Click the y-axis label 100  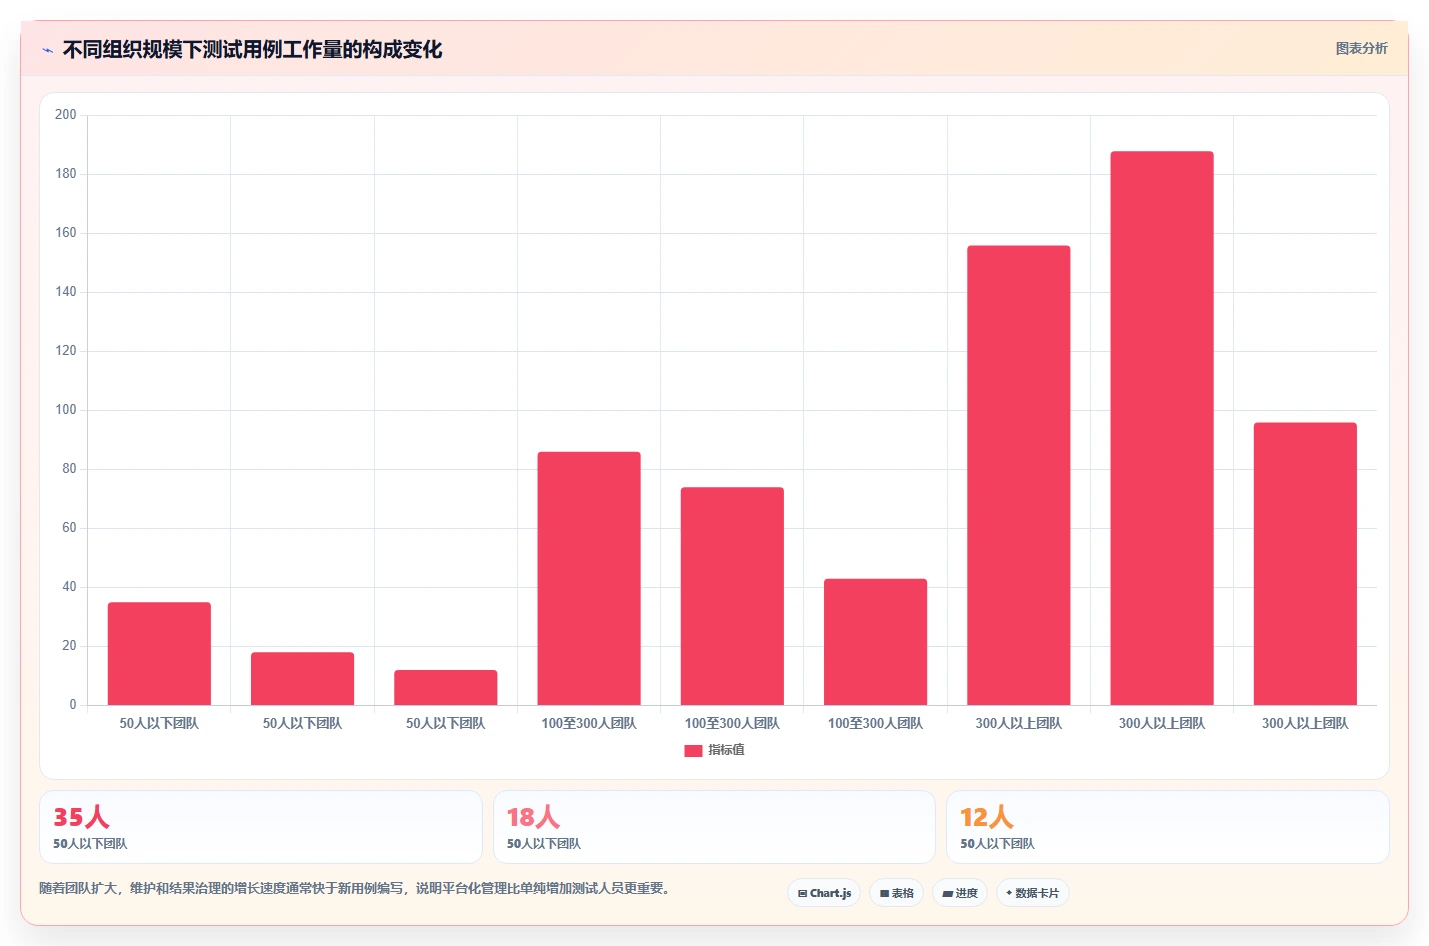[66, 410]
